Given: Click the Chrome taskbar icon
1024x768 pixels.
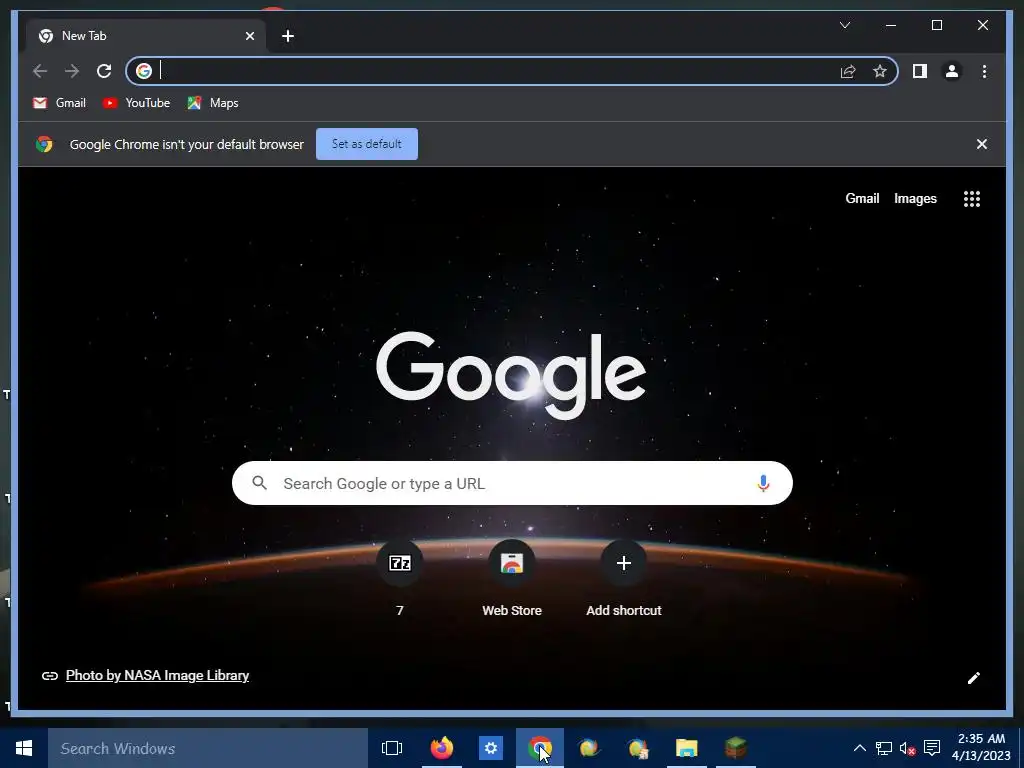Looking at the screenshot, I should 540,748.
